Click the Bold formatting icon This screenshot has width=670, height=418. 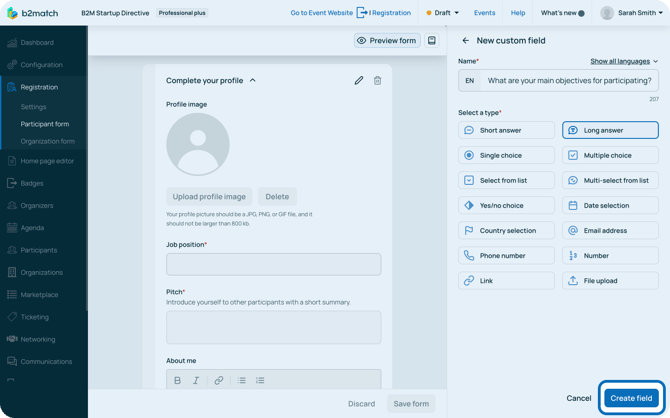point(177,380)
